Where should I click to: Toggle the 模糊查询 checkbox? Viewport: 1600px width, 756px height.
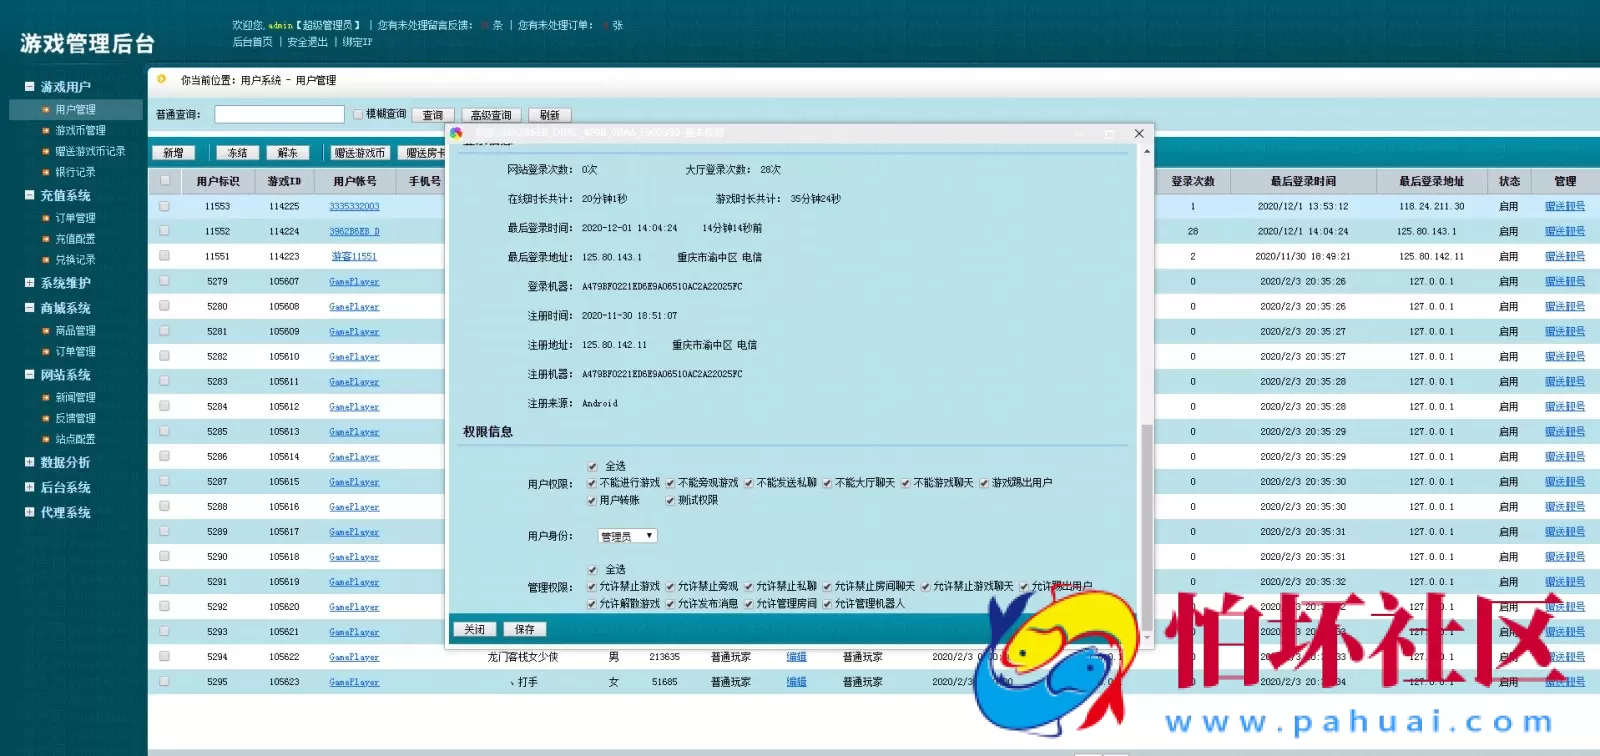[x=358, y=115]
